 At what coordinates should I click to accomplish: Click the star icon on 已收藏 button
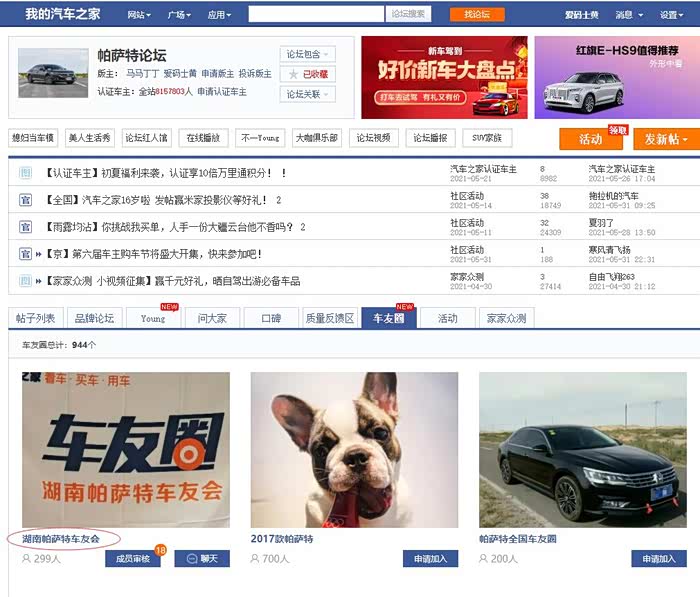293,75
